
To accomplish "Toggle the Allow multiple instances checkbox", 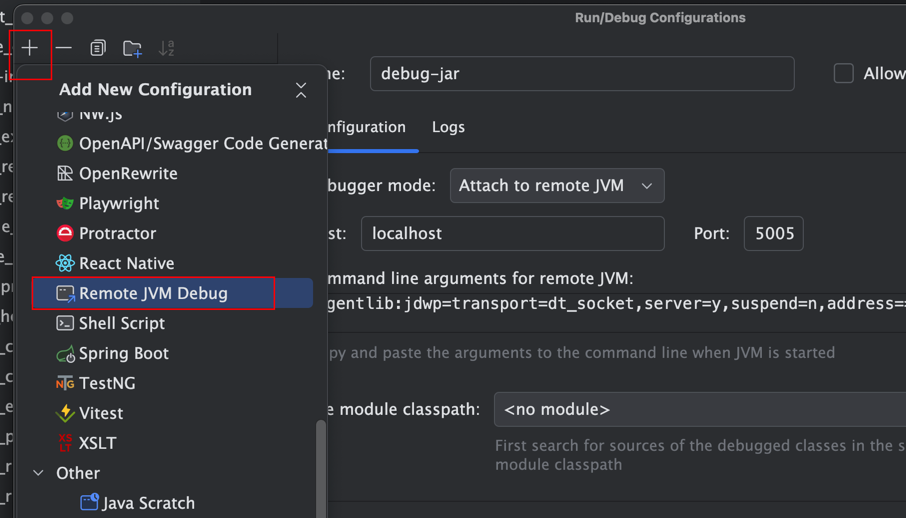I will coord(844,73).
